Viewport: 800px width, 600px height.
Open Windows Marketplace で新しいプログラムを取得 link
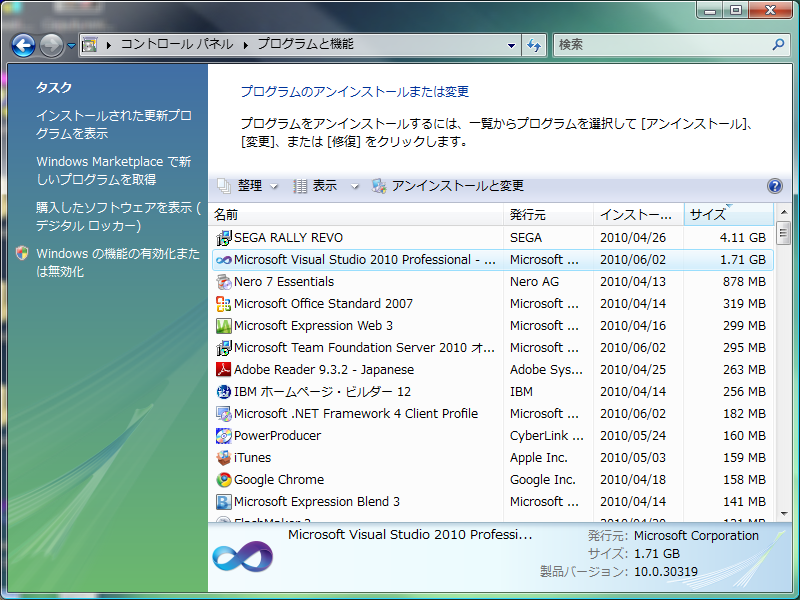(x=113, y=170)
